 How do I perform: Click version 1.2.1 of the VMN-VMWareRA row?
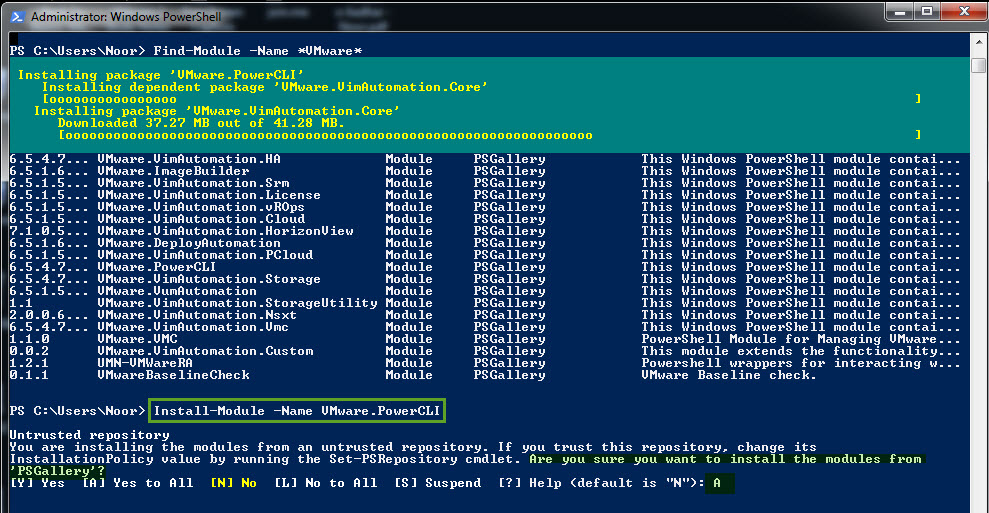29,363
